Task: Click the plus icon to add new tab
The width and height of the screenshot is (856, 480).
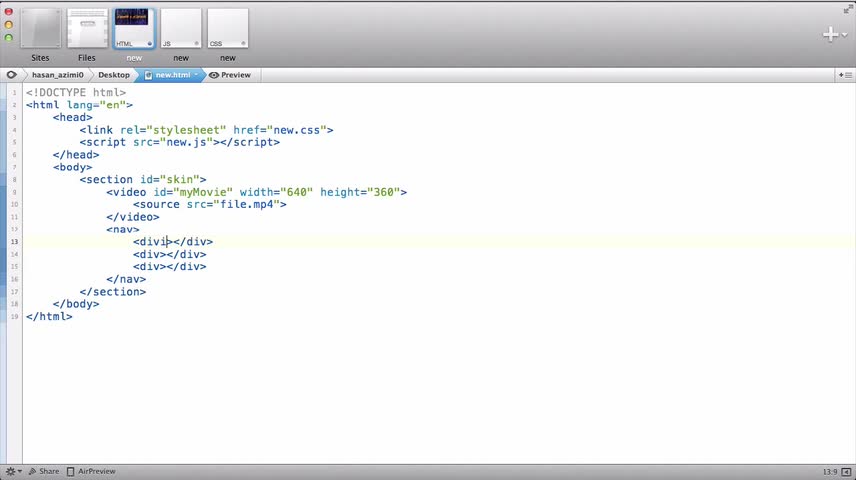Action: click(830, 34)
